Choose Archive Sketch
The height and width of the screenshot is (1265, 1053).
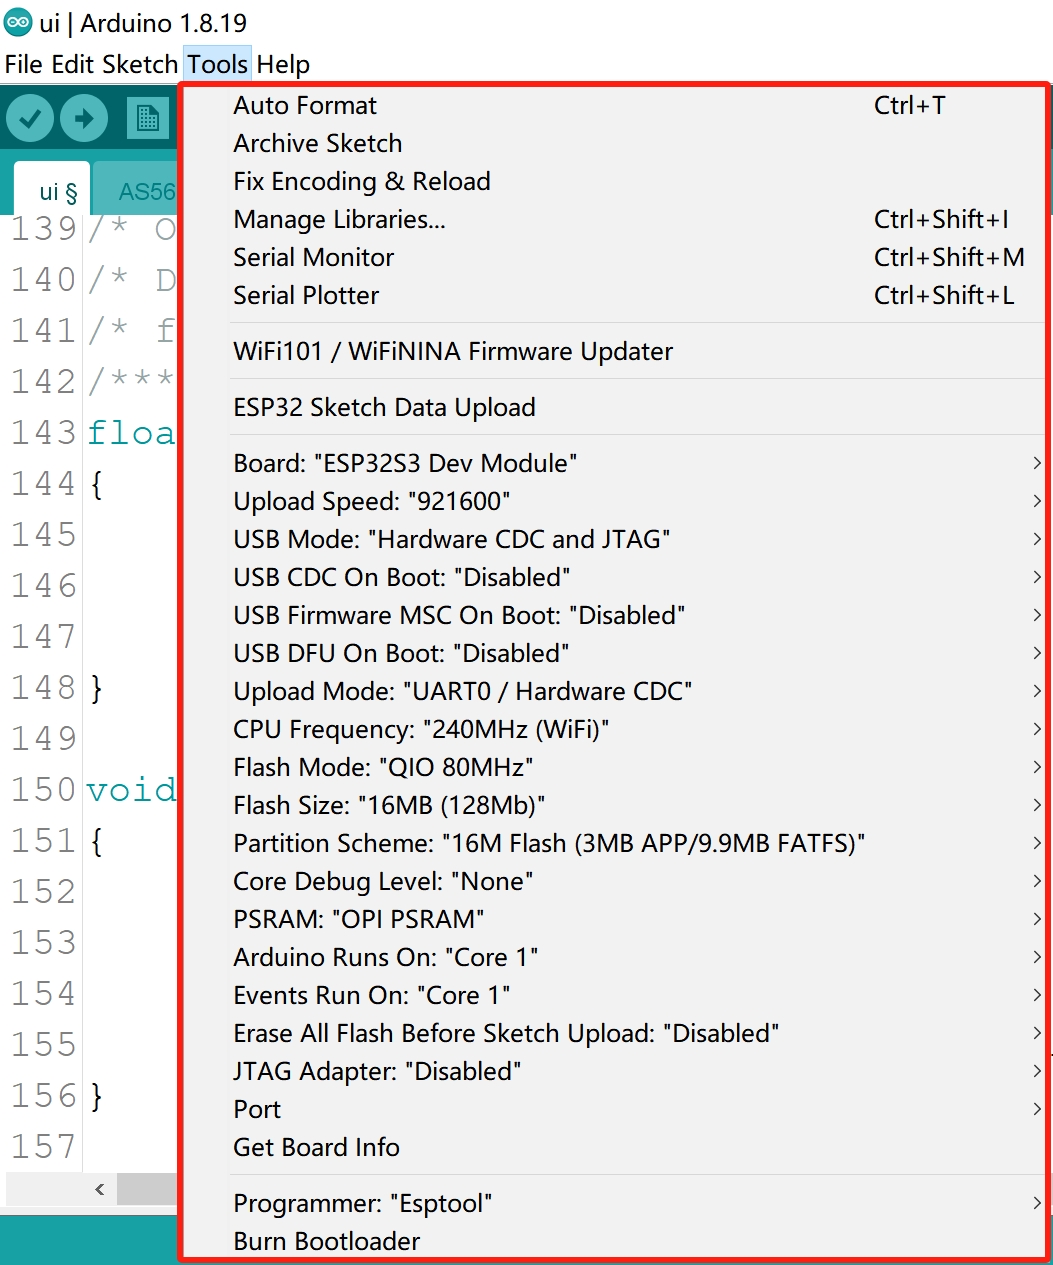point(613,143)
